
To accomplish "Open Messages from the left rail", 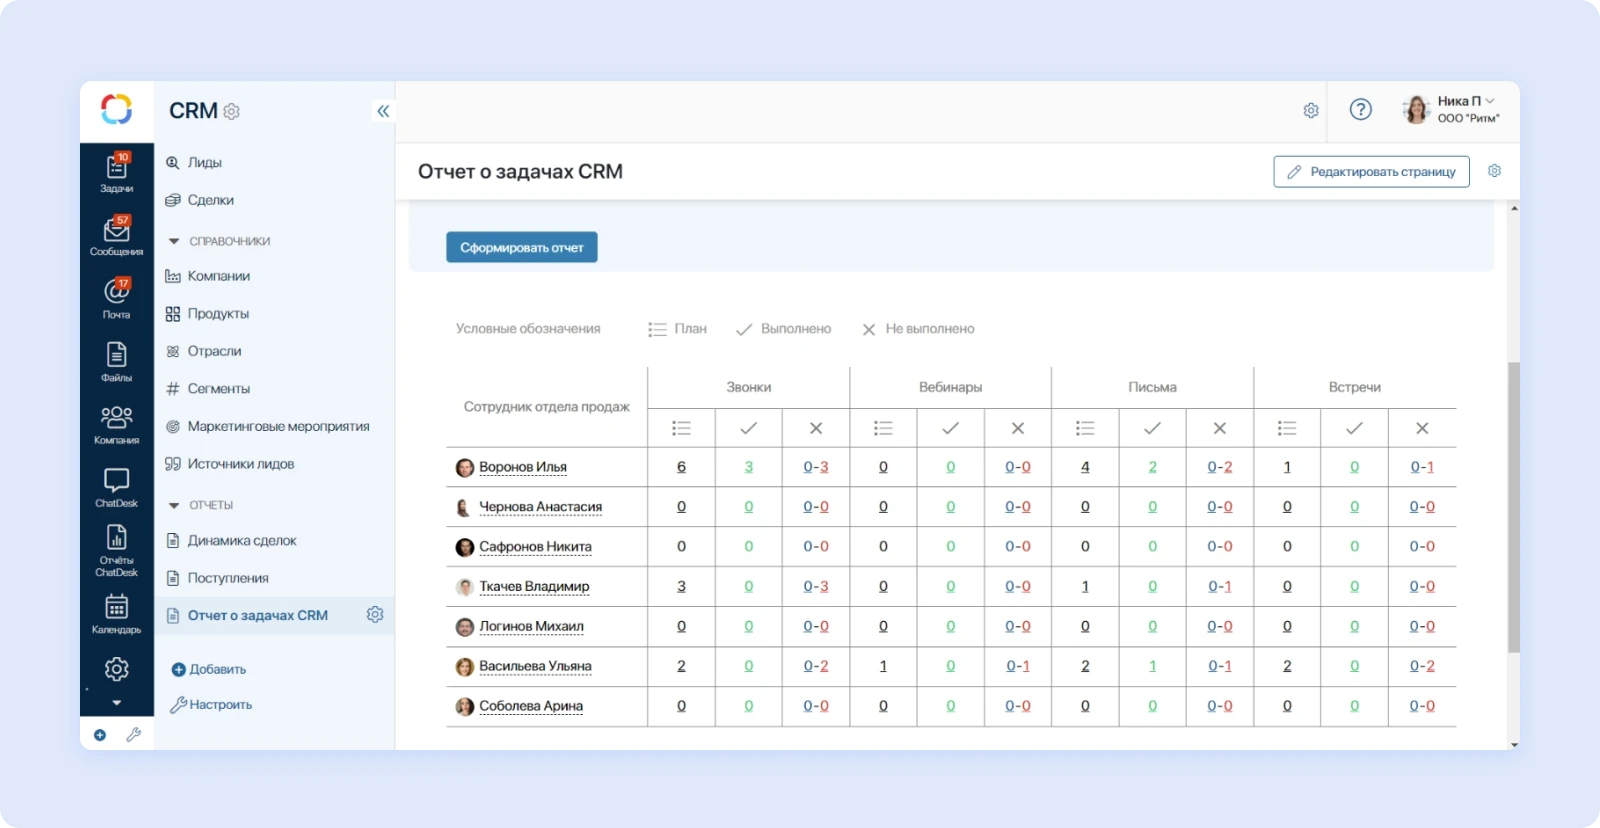I will [x=116, y=236].
